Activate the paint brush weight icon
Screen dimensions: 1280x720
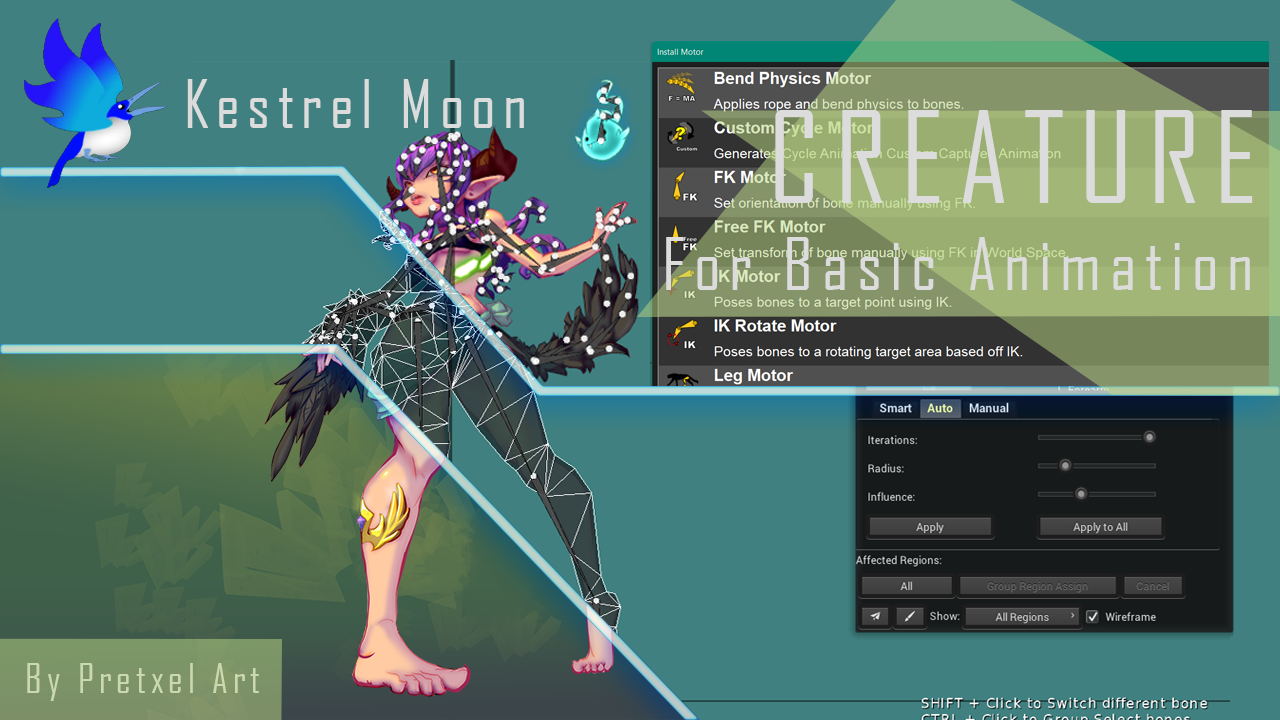pyautogui.click(x=909, y=617)
